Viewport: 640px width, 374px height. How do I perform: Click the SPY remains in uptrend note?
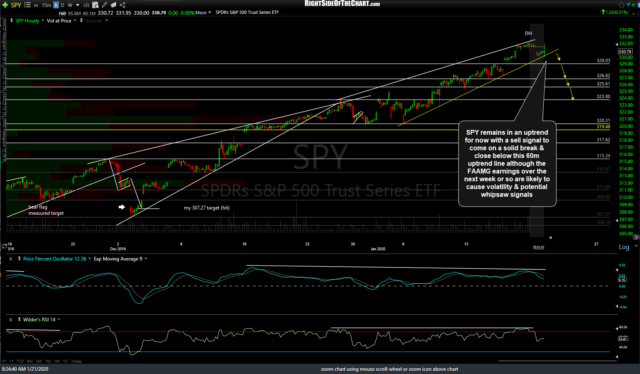coord(507,163)
